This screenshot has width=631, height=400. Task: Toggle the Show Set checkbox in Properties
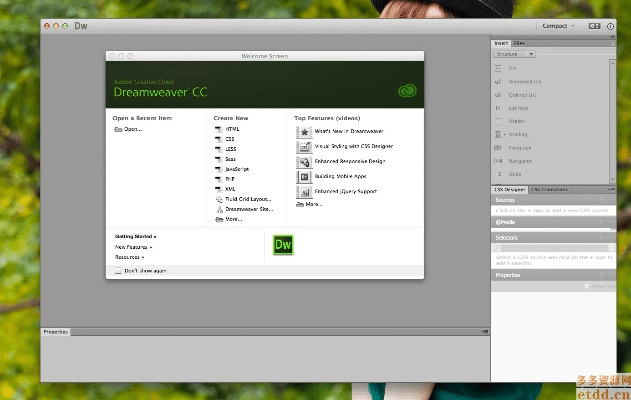(587, 286)
